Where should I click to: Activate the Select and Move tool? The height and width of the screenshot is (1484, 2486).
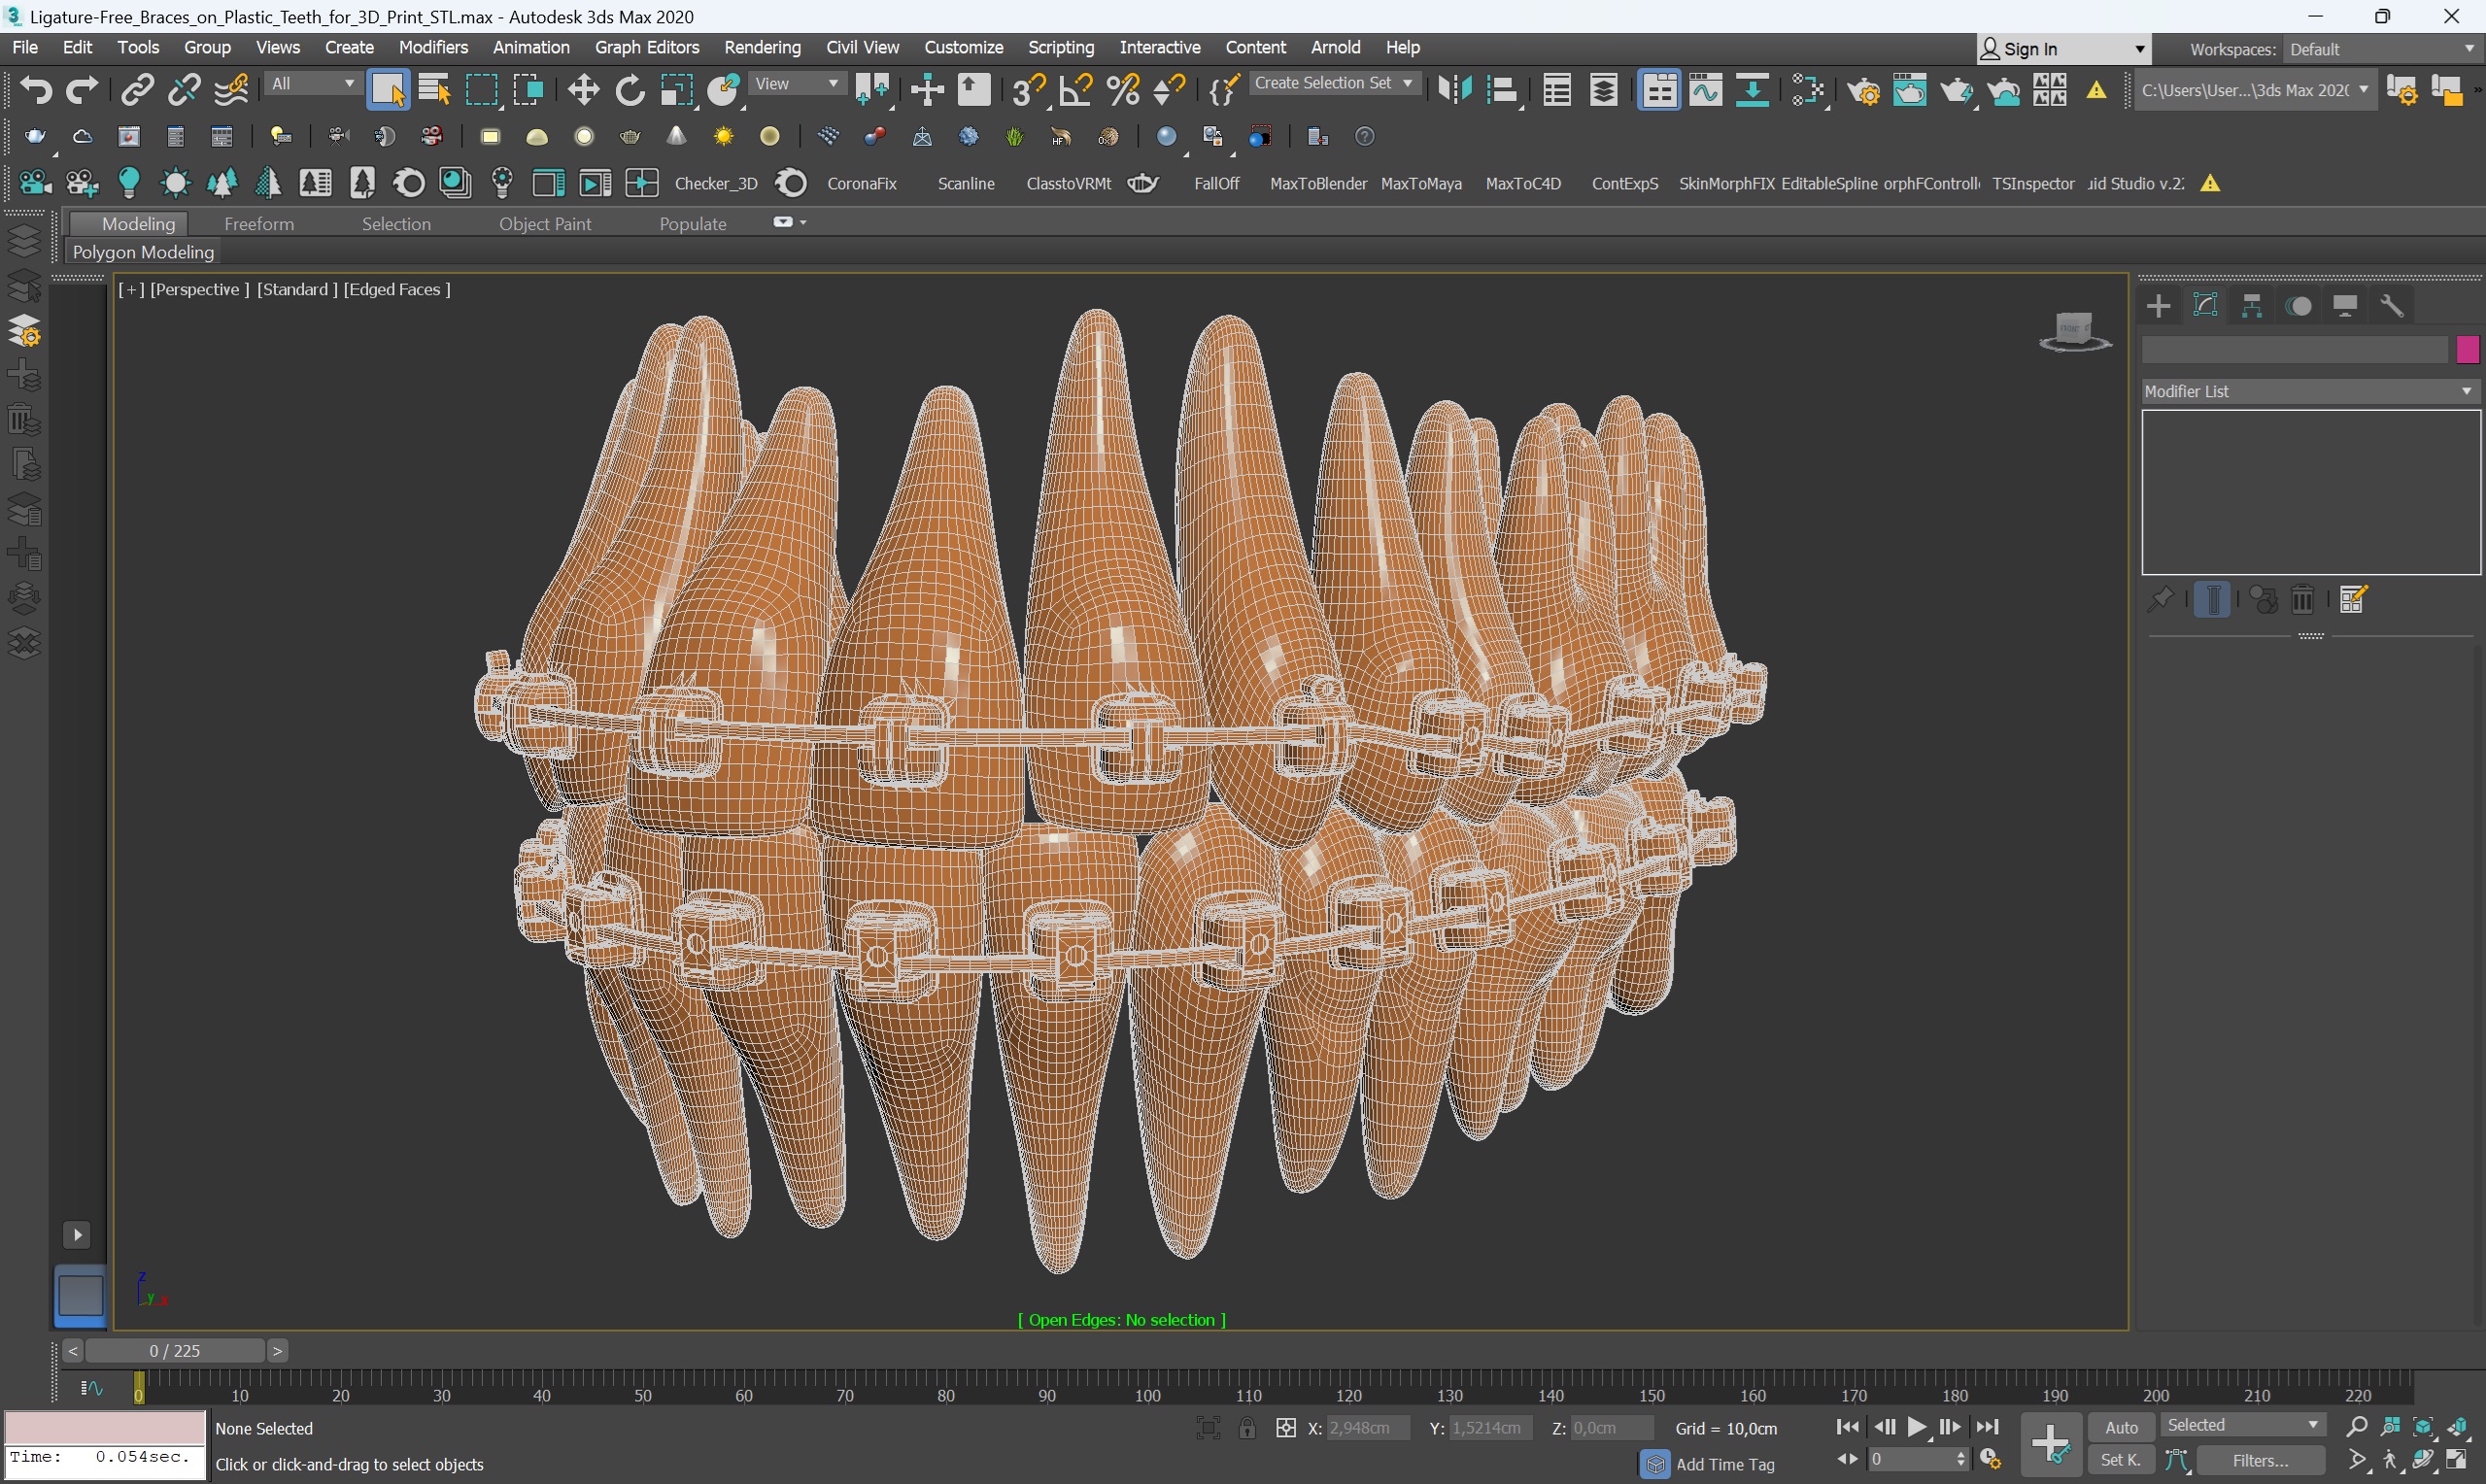coord(583,90)
